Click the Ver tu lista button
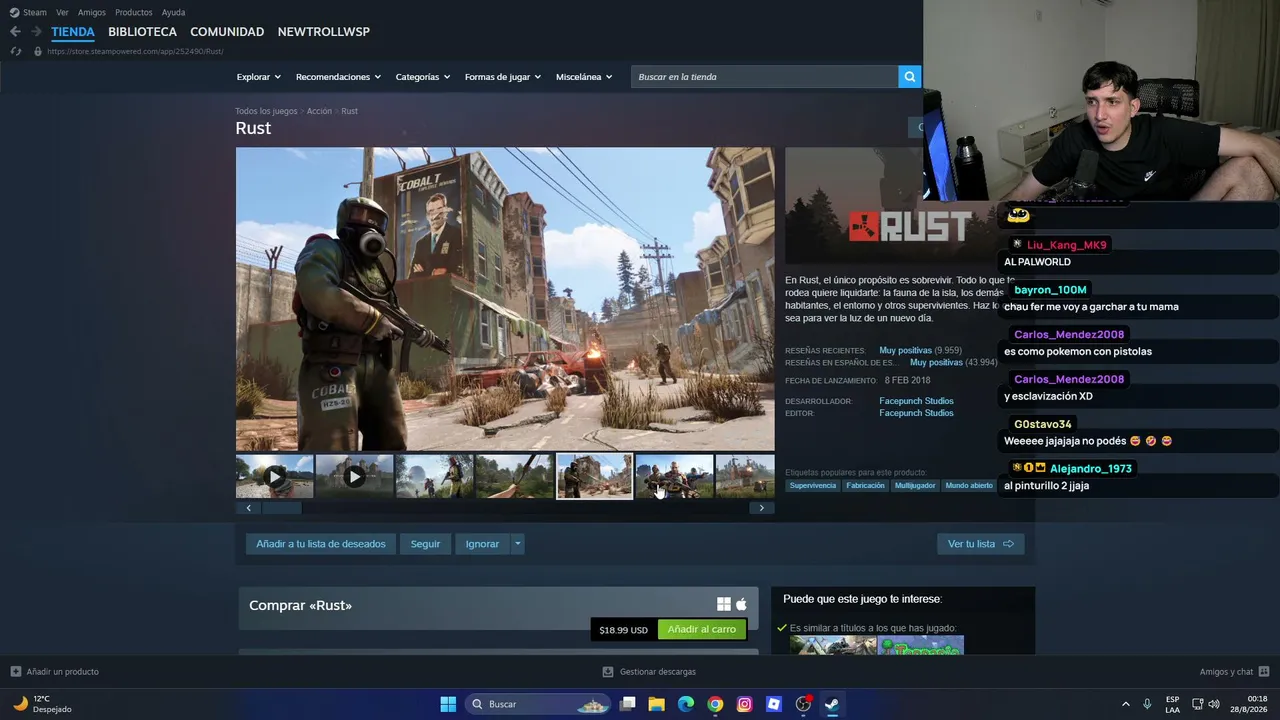This screenshot has width=1280, height=720. point(980,544)
